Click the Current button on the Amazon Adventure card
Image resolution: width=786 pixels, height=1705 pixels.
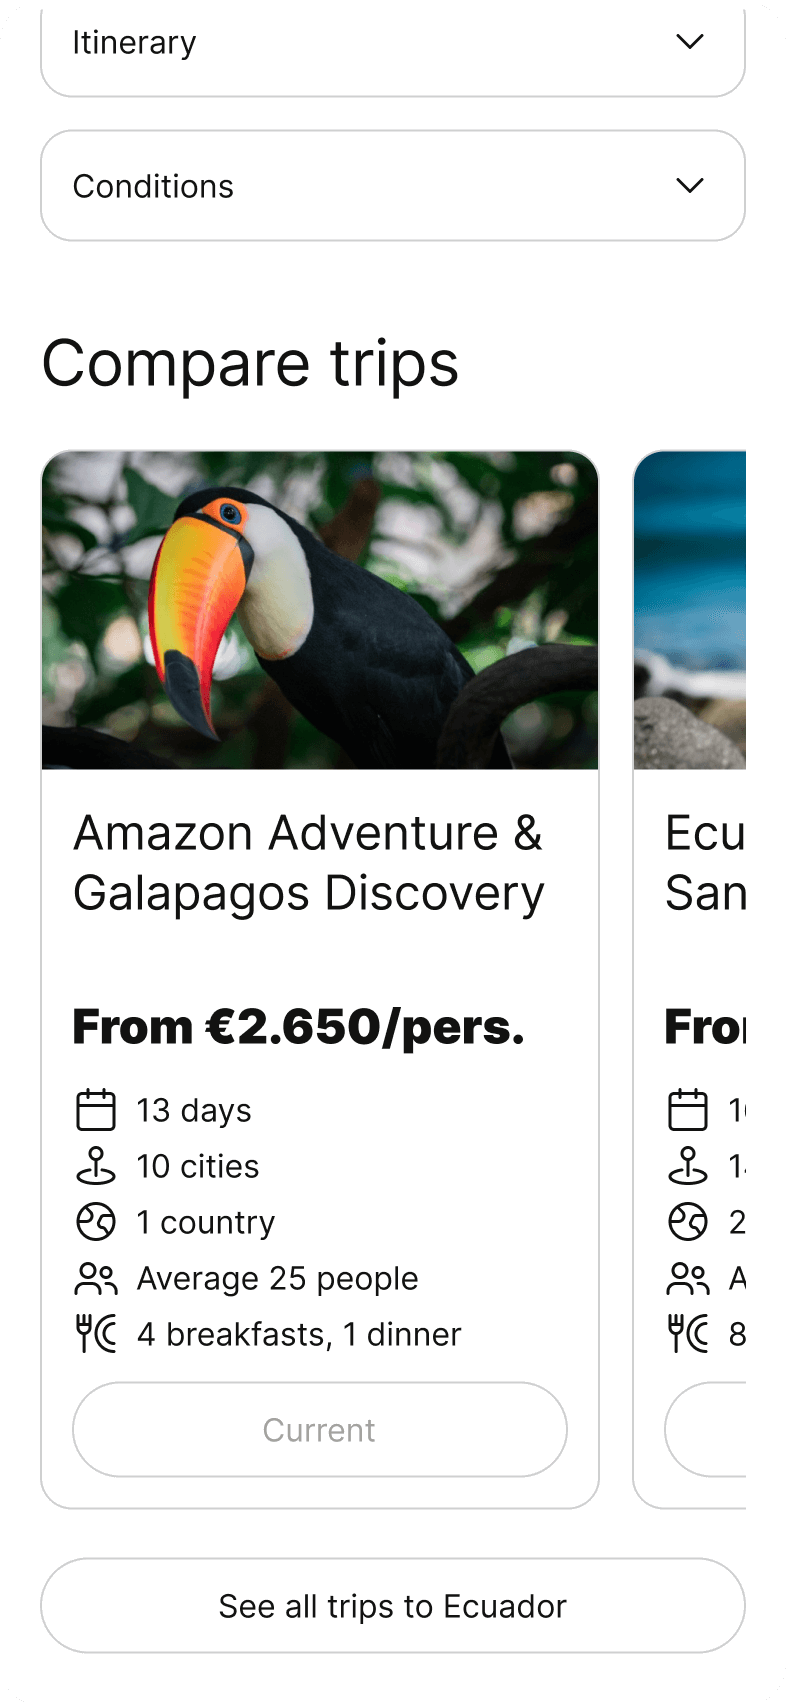[x=320, y=1430]
